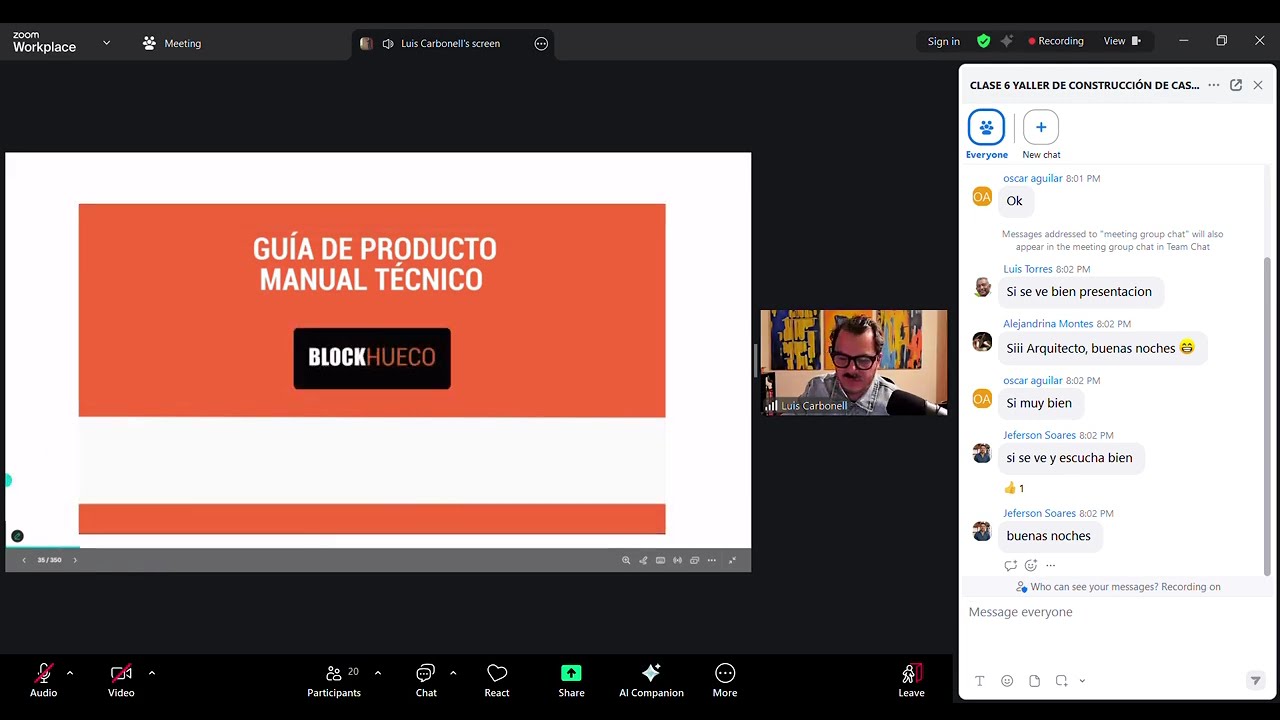Image resolution: width=1280 pixels, height=720 pixels.
Task: Click 'Si se ve bien presentacion' message
Action: pos(1079,292)
